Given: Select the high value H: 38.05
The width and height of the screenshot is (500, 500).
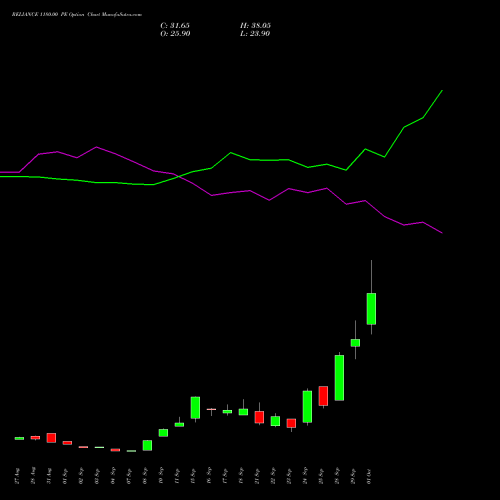Looking at the screenshot, I should click(x=255, y=26).
